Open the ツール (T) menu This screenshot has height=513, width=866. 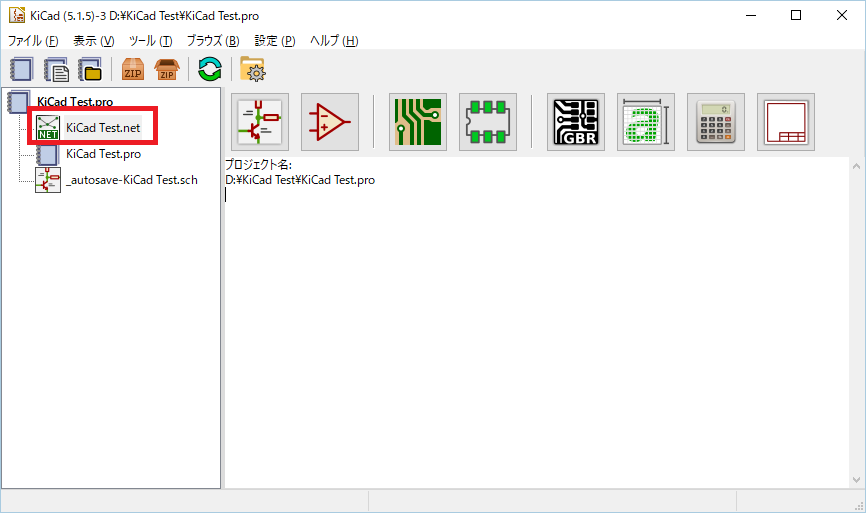pyautogui.click(x=150, y=41)
